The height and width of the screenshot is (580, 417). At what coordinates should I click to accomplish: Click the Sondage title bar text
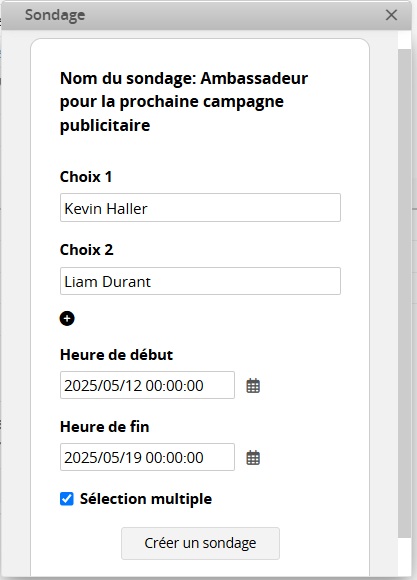(55, 15)
